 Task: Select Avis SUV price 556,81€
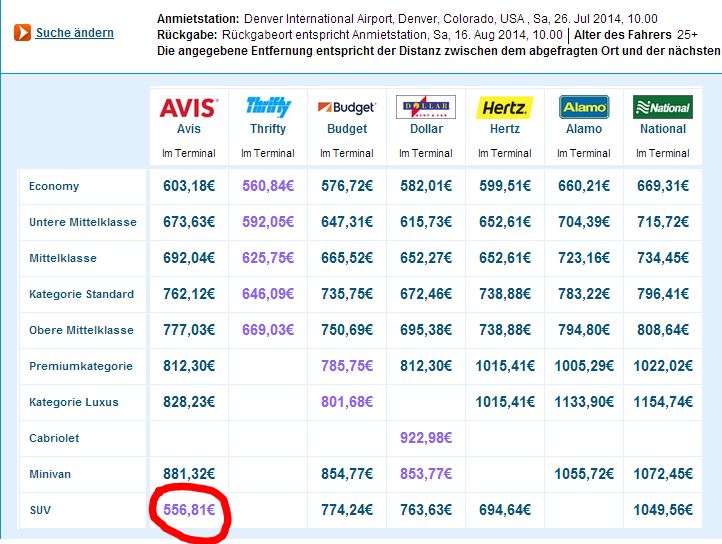pos(189,510)
